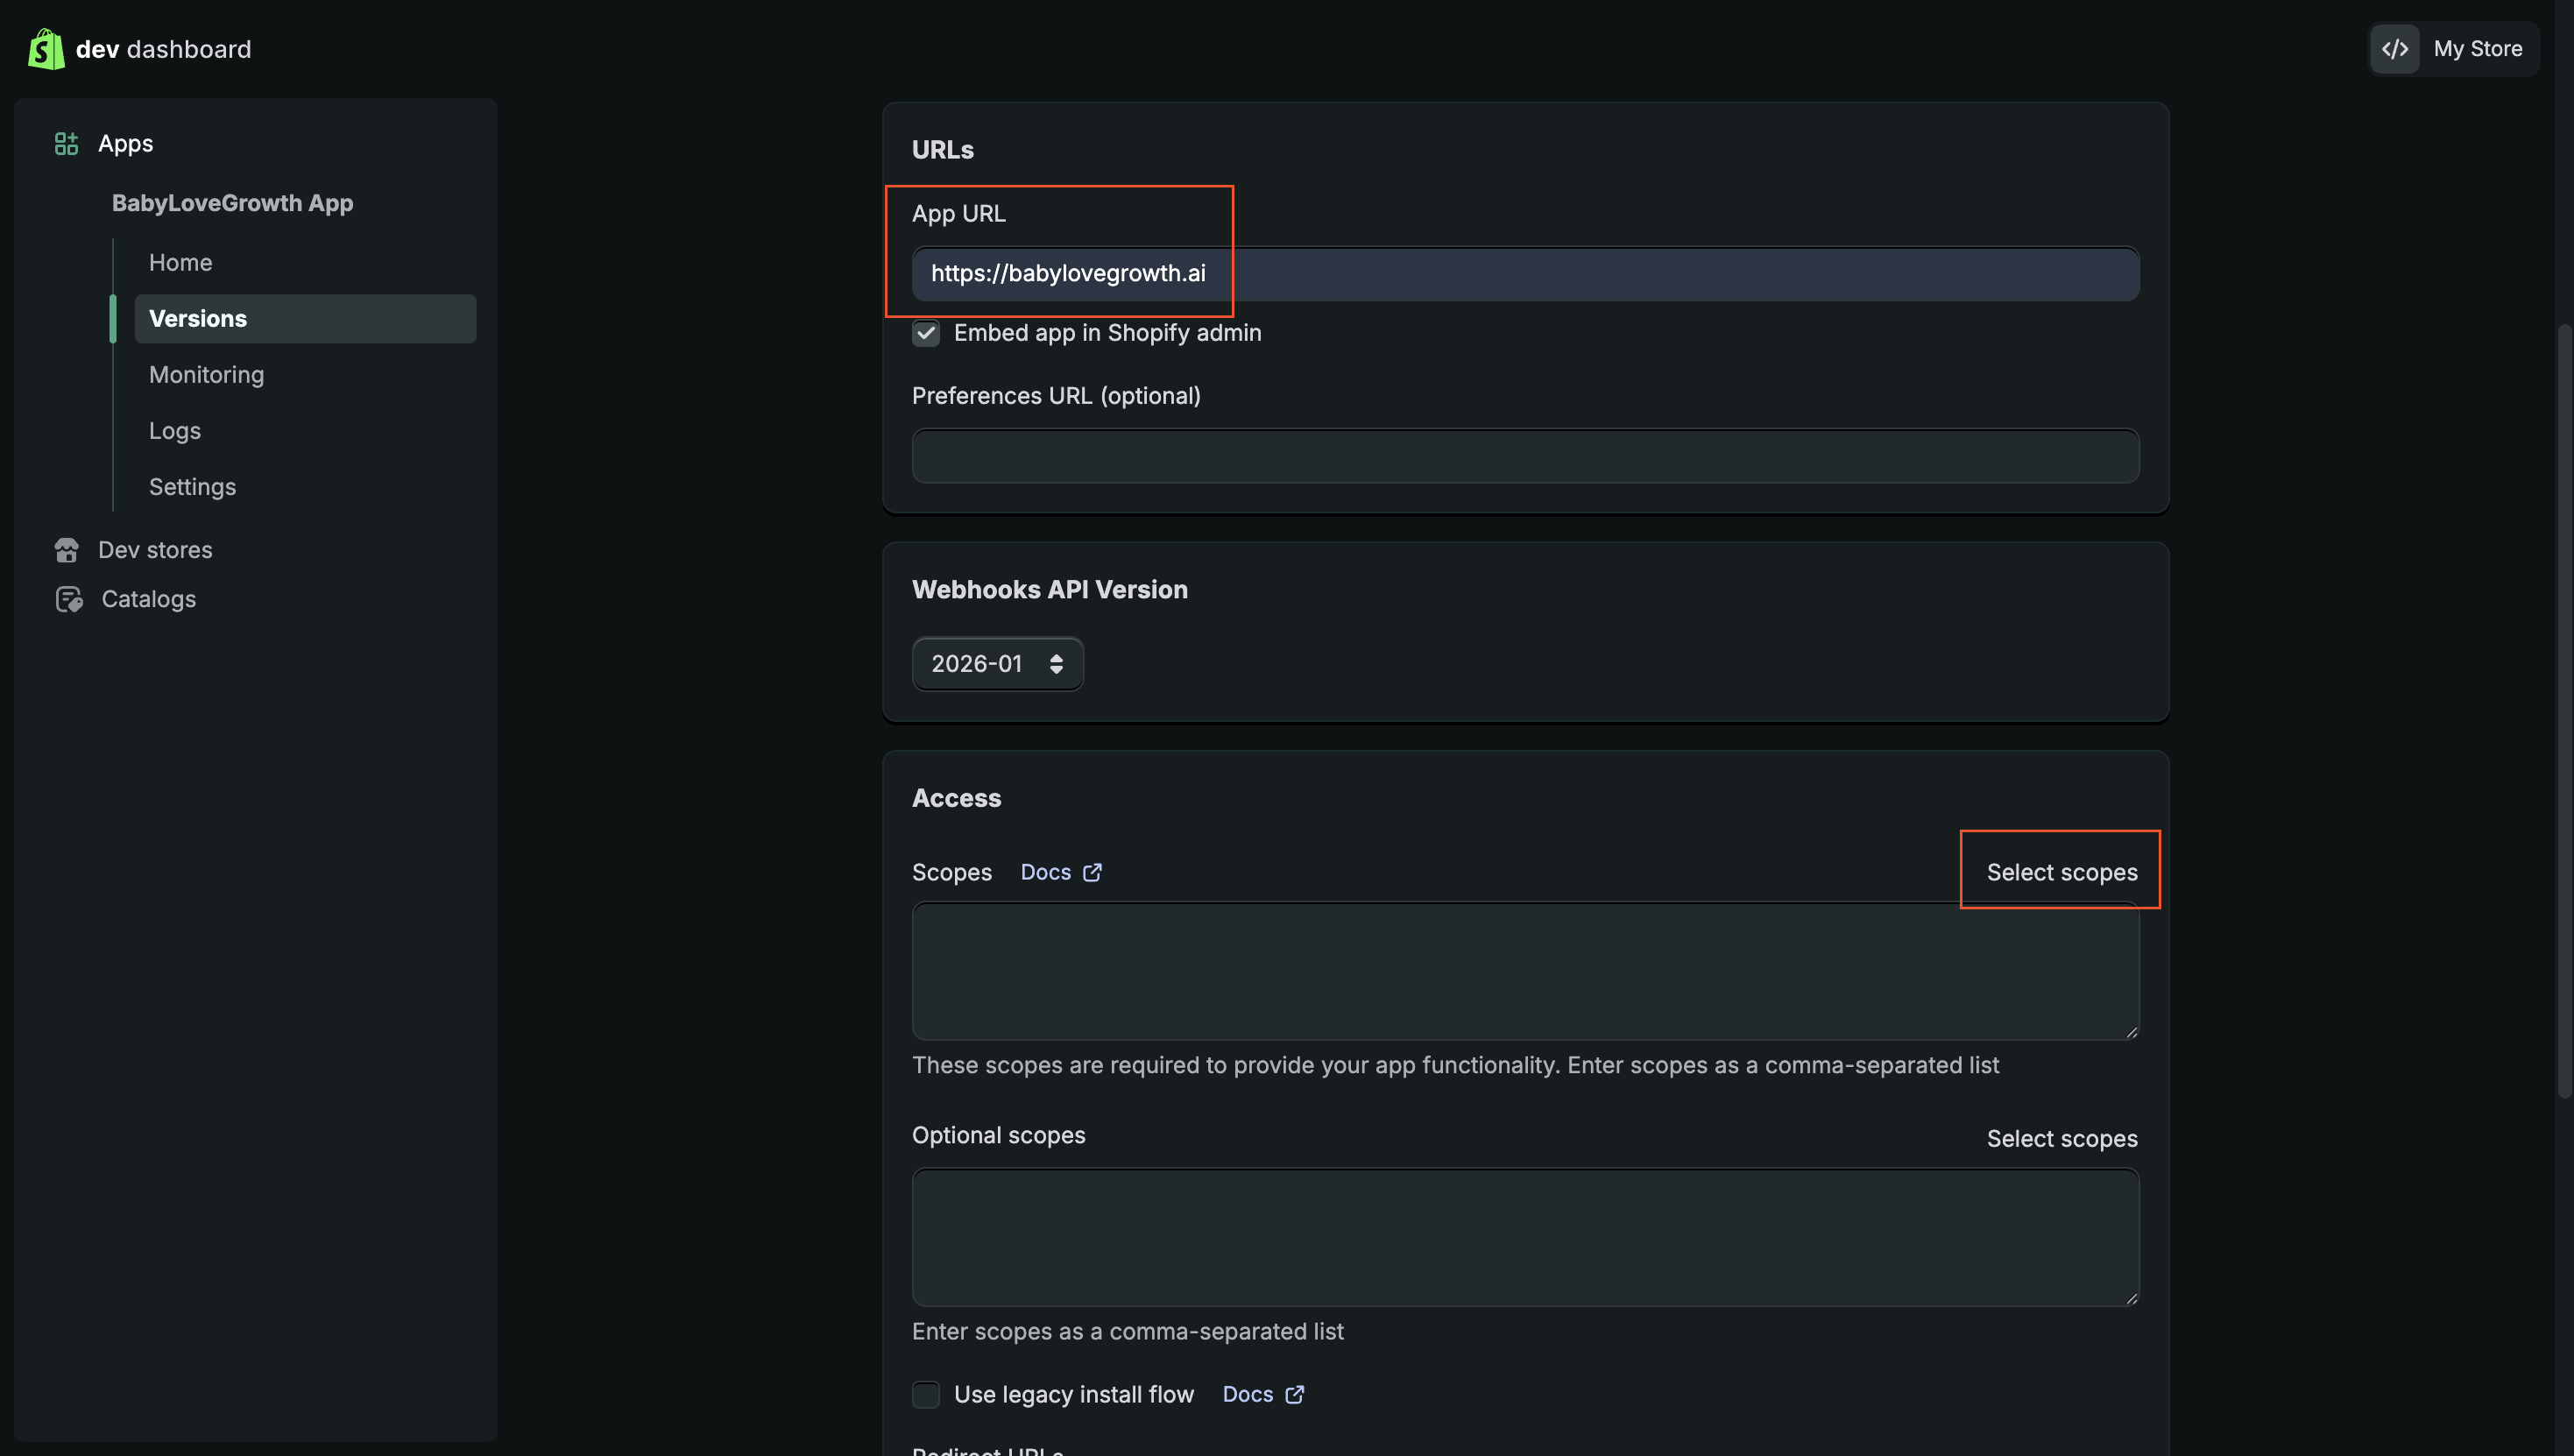Click the Shopify bag logo icon

[46, 49]
